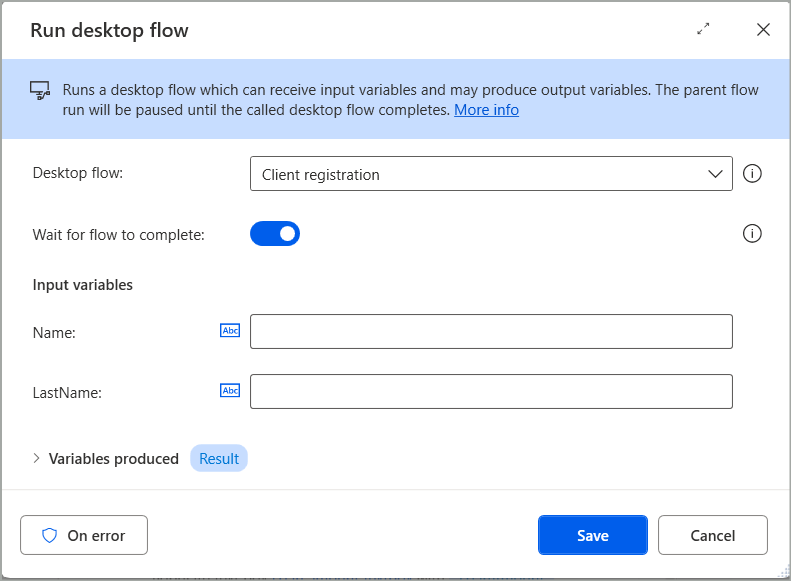Click the info icon beside the Wait for flow toggle

[x=753, y=234]
